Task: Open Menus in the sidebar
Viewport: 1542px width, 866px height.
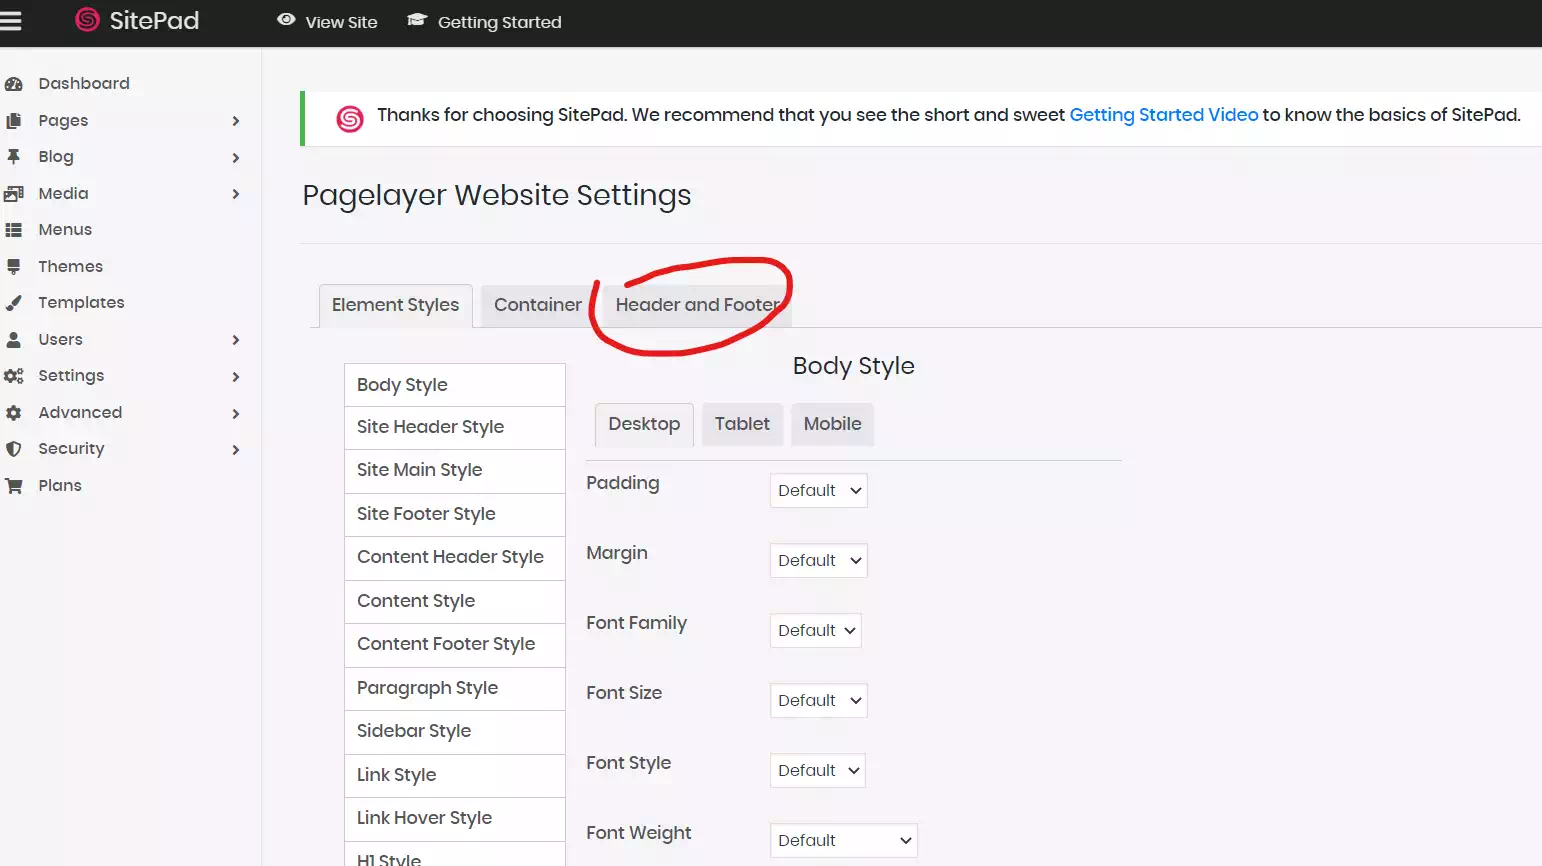Action: click(x=65, y=230)
